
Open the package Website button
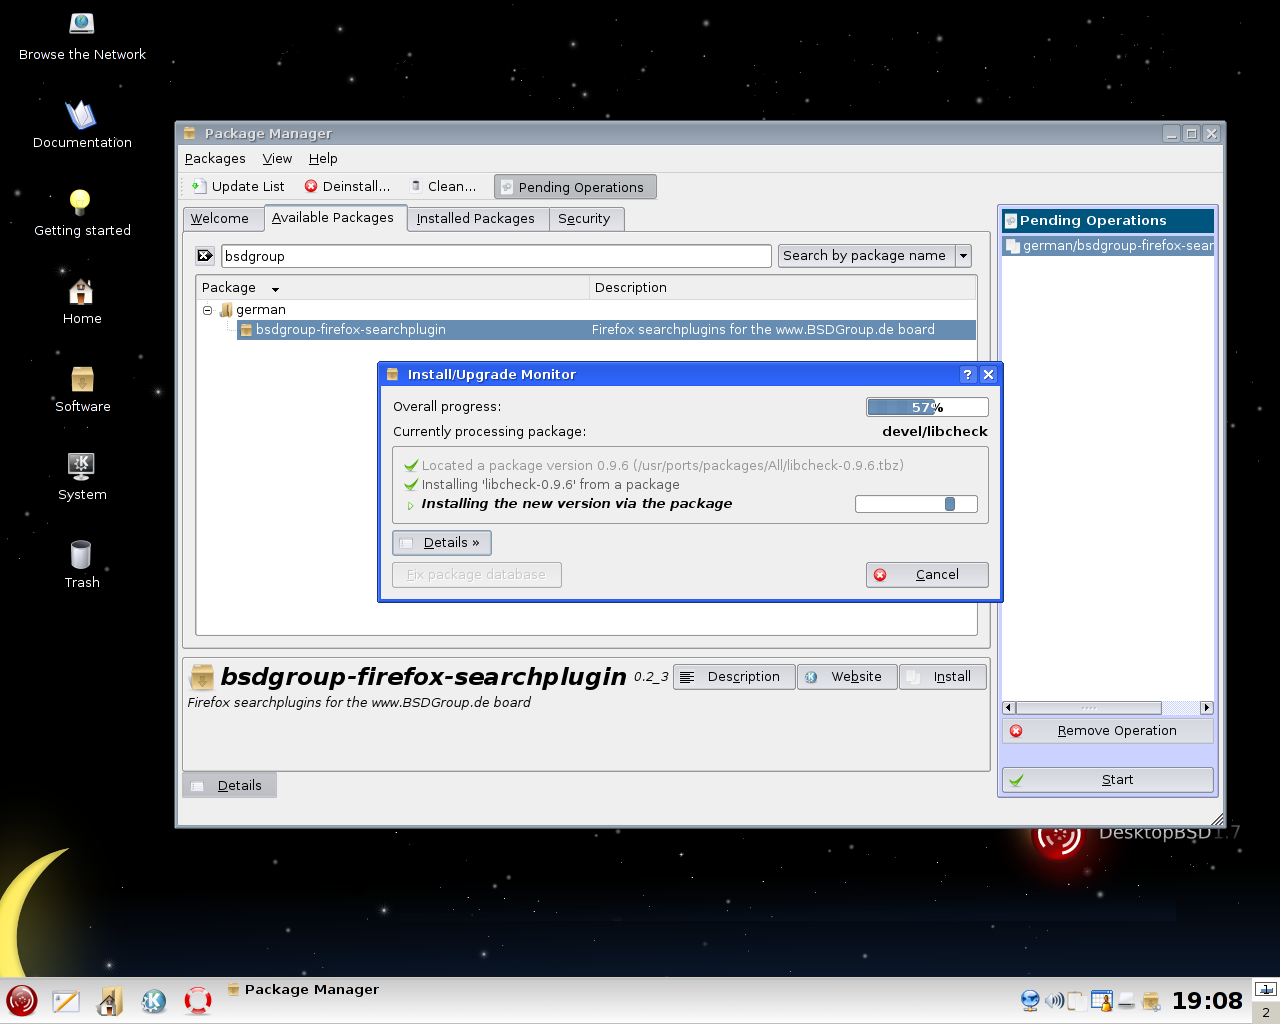(x=847, y=677)
